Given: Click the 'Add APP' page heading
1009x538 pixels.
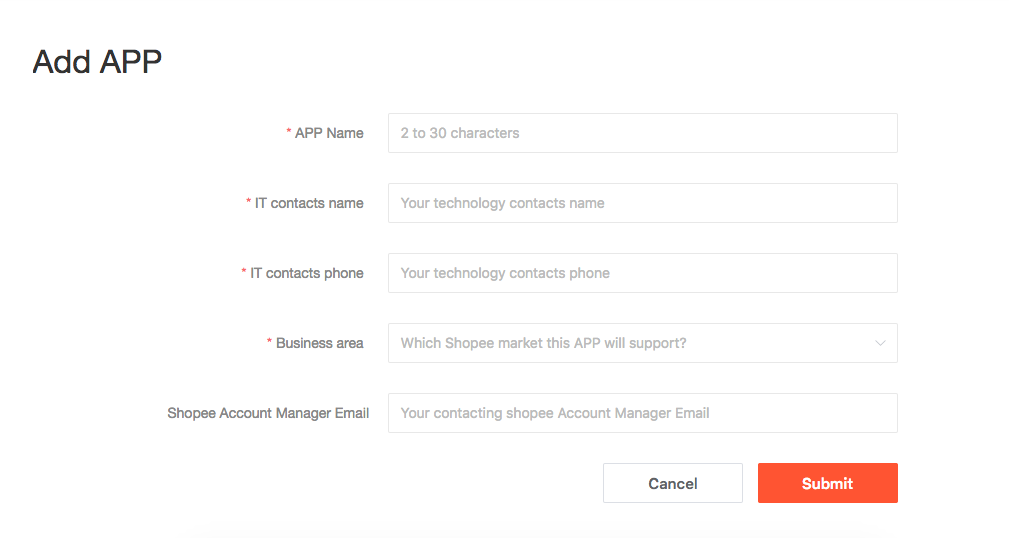Looking at the screenshot, I should (x=97, y=62).
